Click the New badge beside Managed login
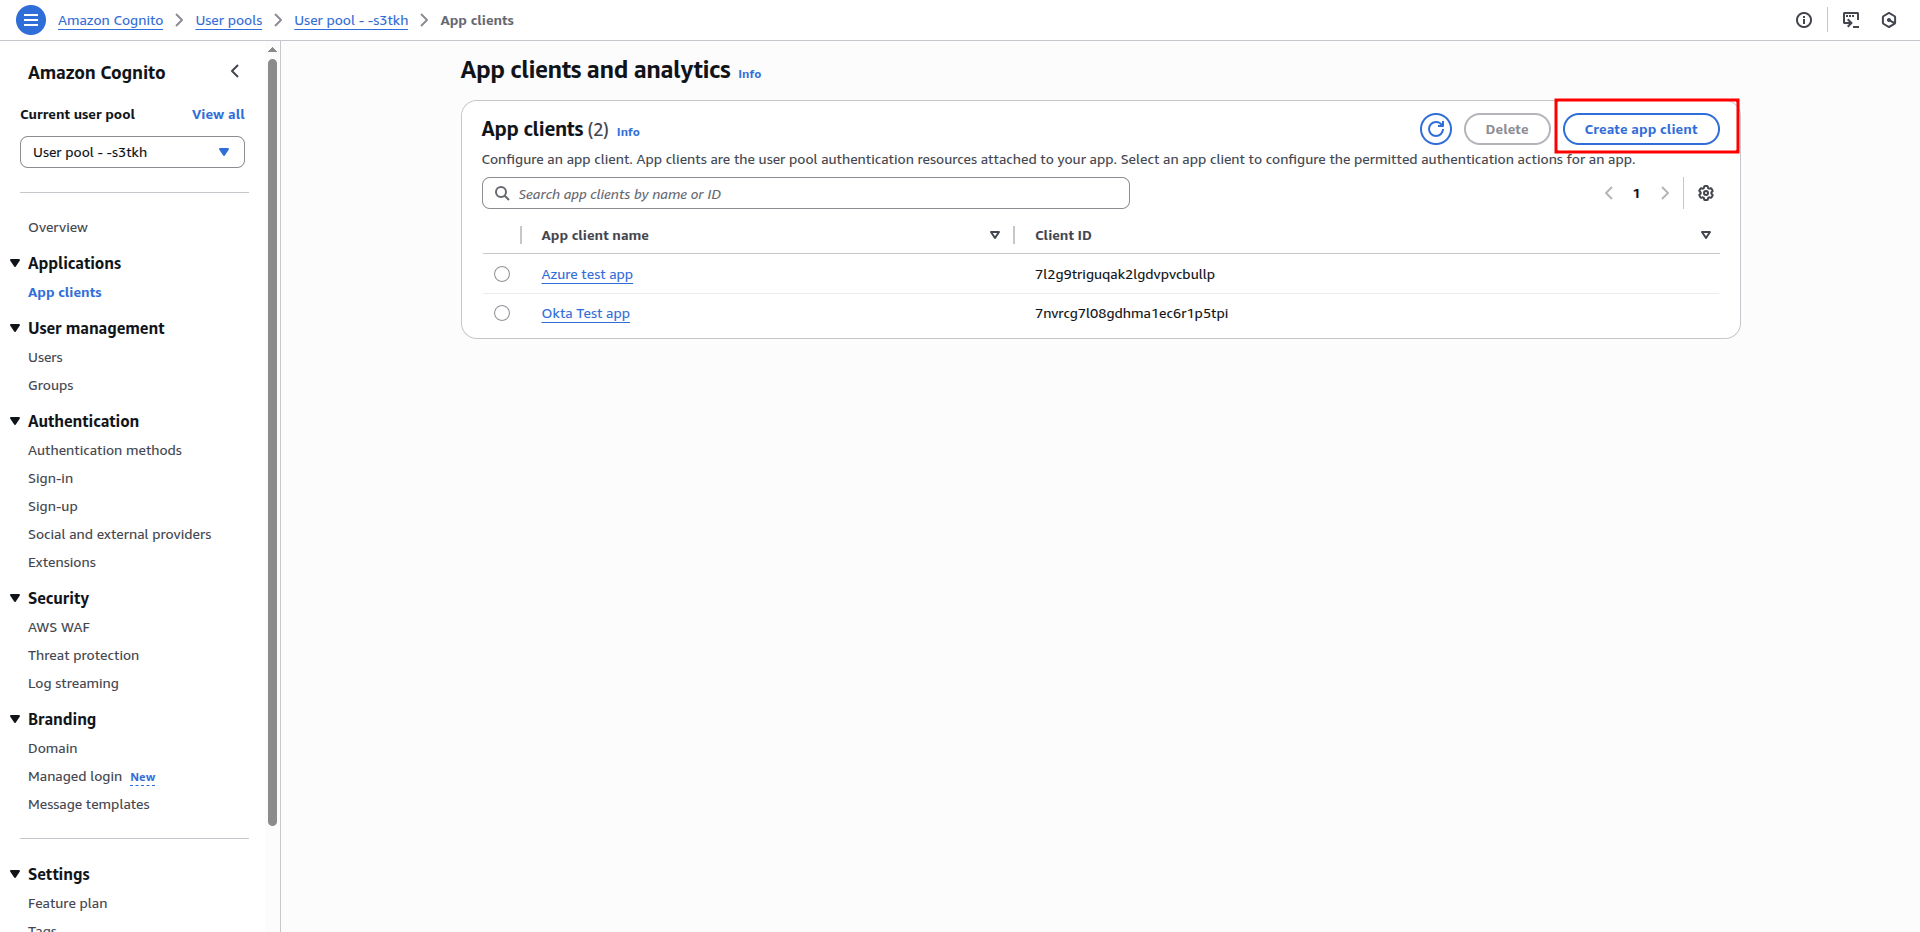The width and height of the screenshot is (1920, 932). point(143,777)
